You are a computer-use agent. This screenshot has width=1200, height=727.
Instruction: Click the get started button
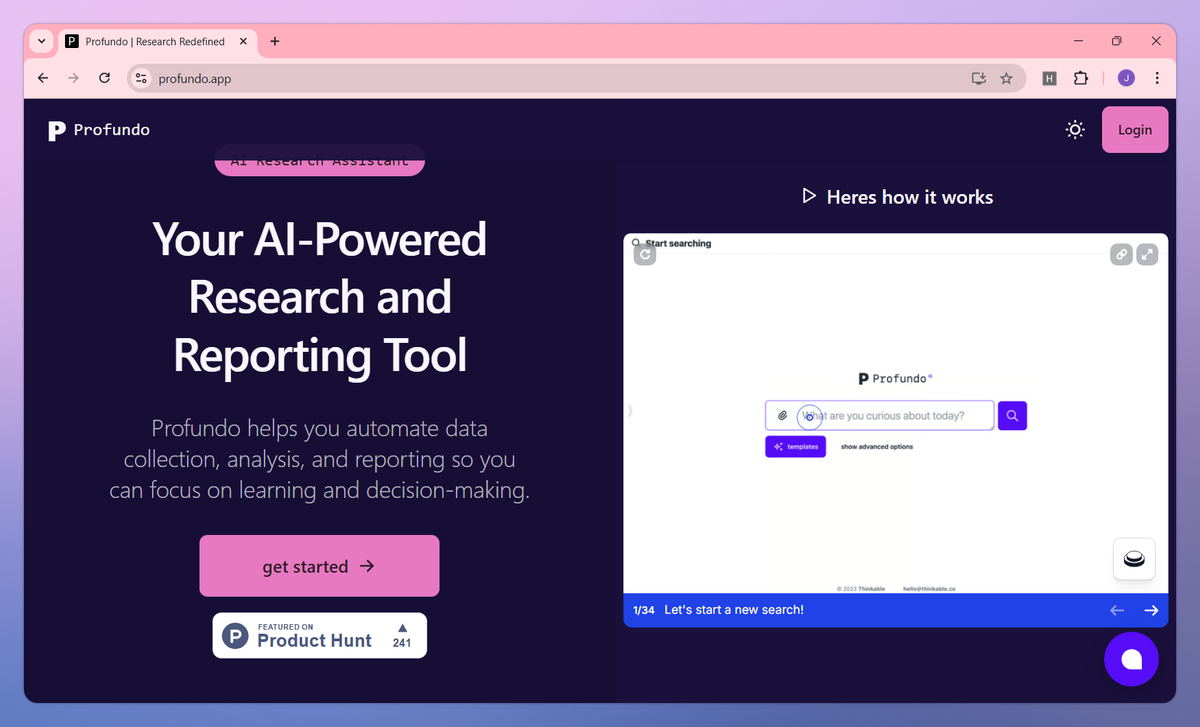319,566
